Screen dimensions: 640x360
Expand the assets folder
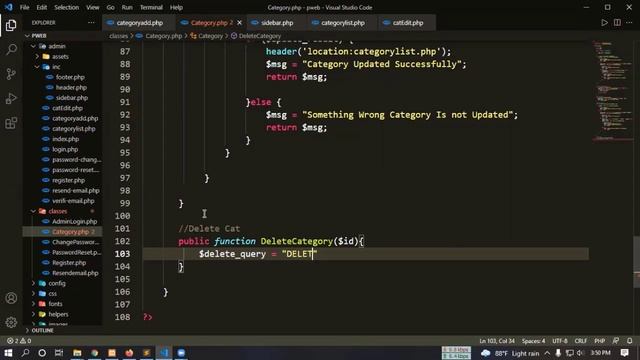pyautogui.click(x=60, y=56)
